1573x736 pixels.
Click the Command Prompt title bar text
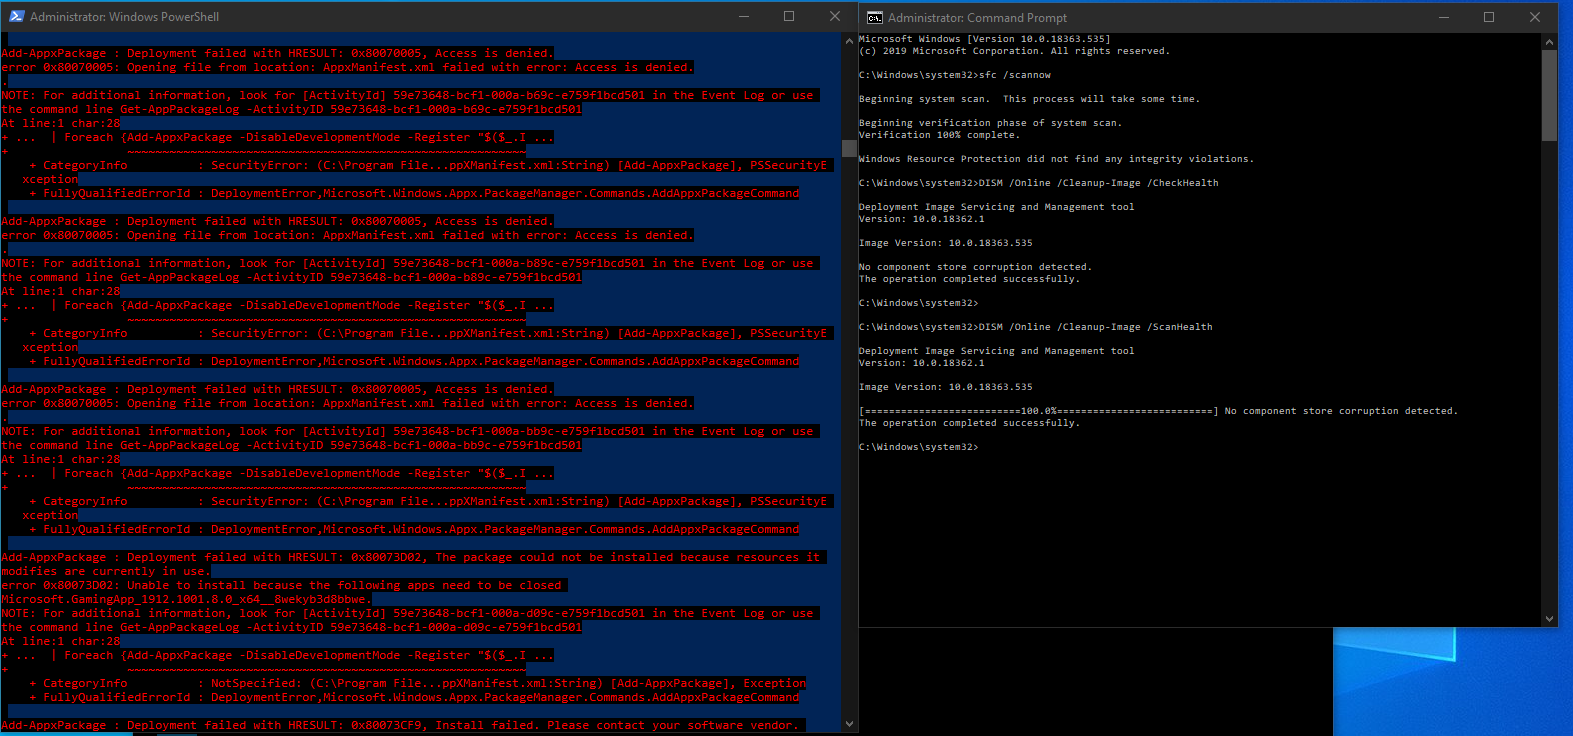(x=977, y=18)
